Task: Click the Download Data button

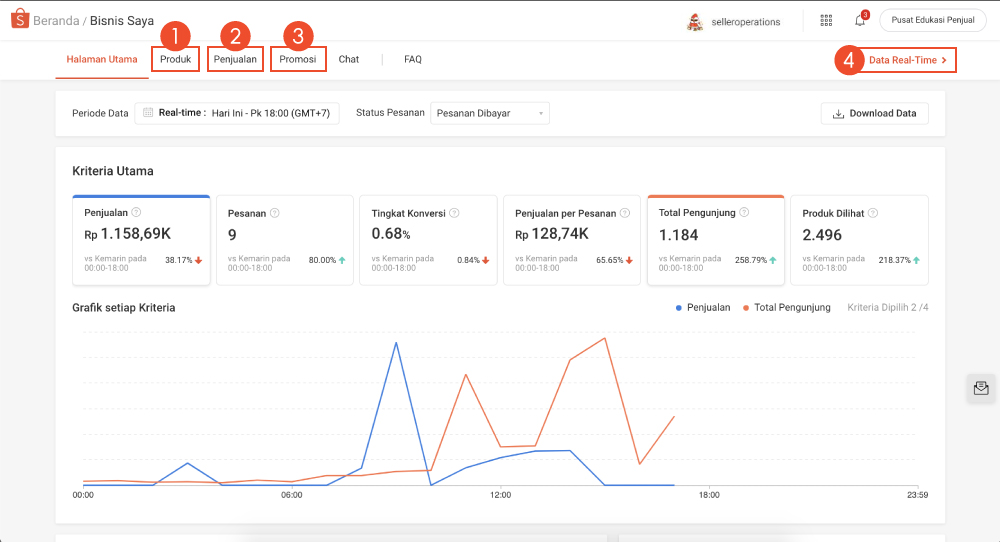Action: click(x=874, y=113)
